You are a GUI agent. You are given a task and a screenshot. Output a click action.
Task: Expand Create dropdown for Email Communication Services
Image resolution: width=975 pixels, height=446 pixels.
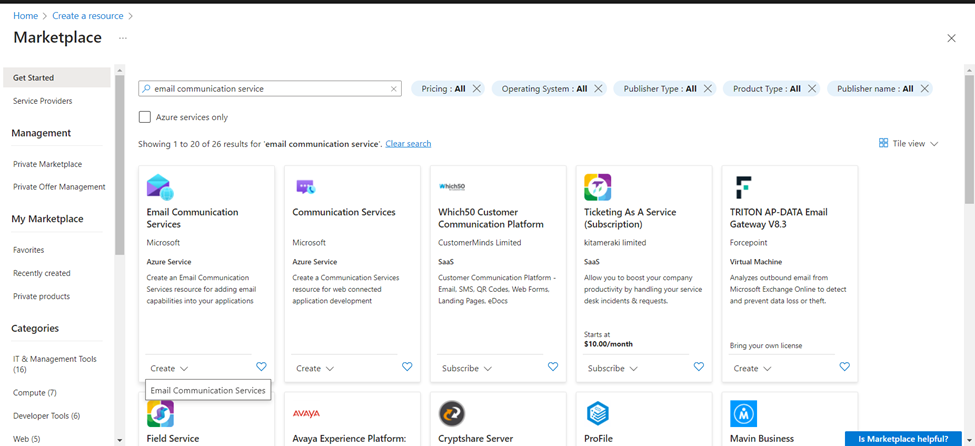tap(169, 368)
